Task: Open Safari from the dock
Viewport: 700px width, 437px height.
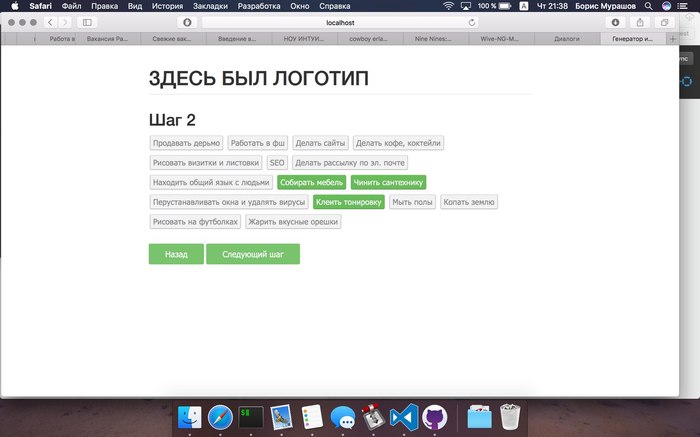Action: coord(220,416)
